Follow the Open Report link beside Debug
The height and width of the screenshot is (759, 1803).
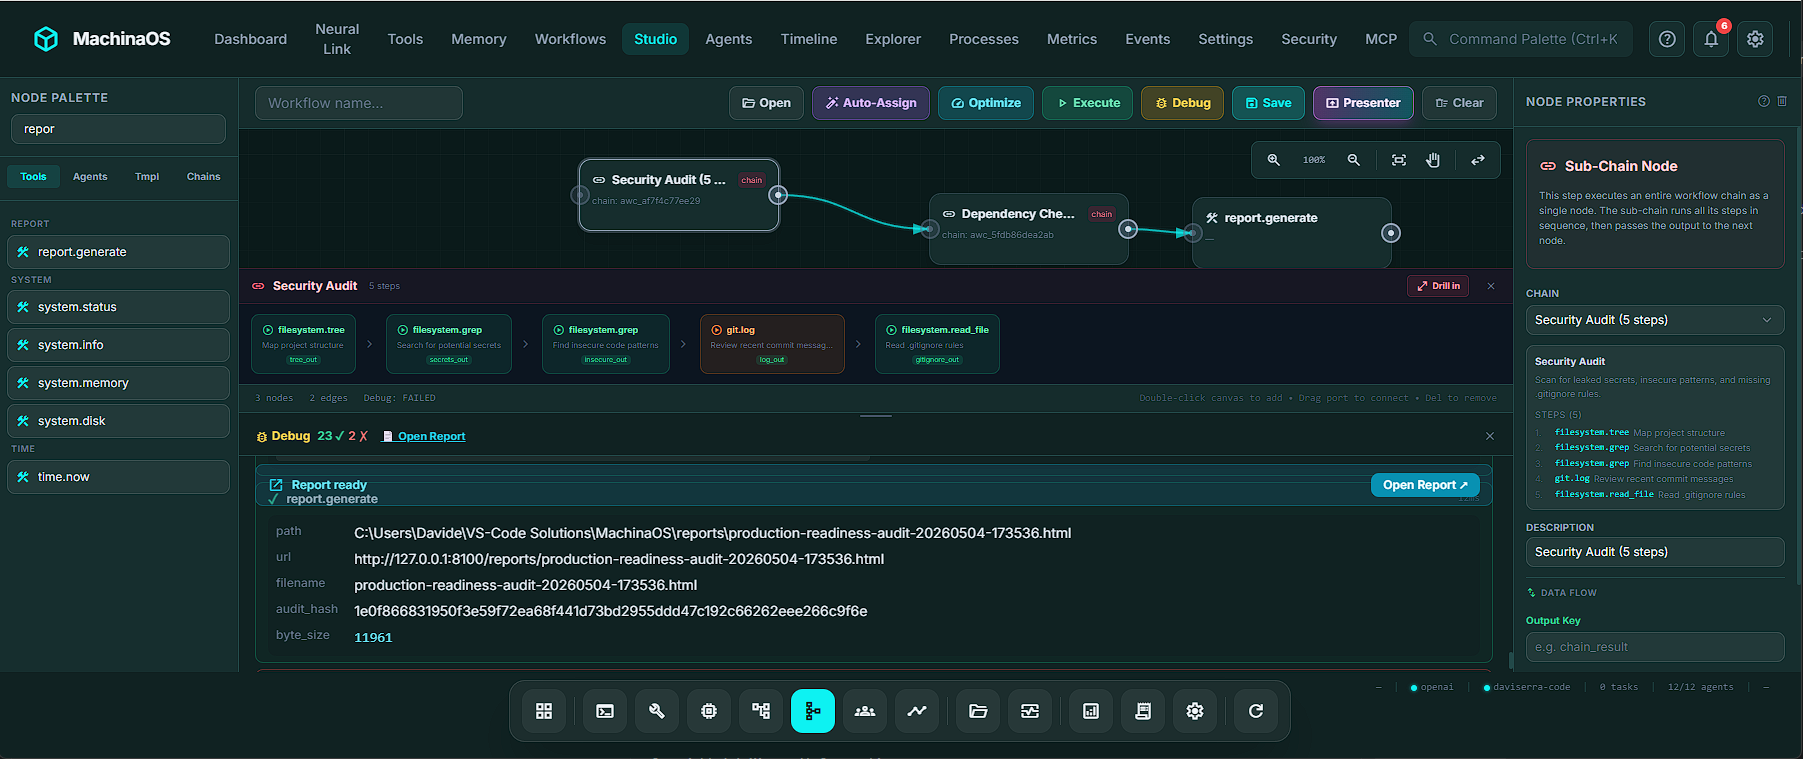click(424, 436)
